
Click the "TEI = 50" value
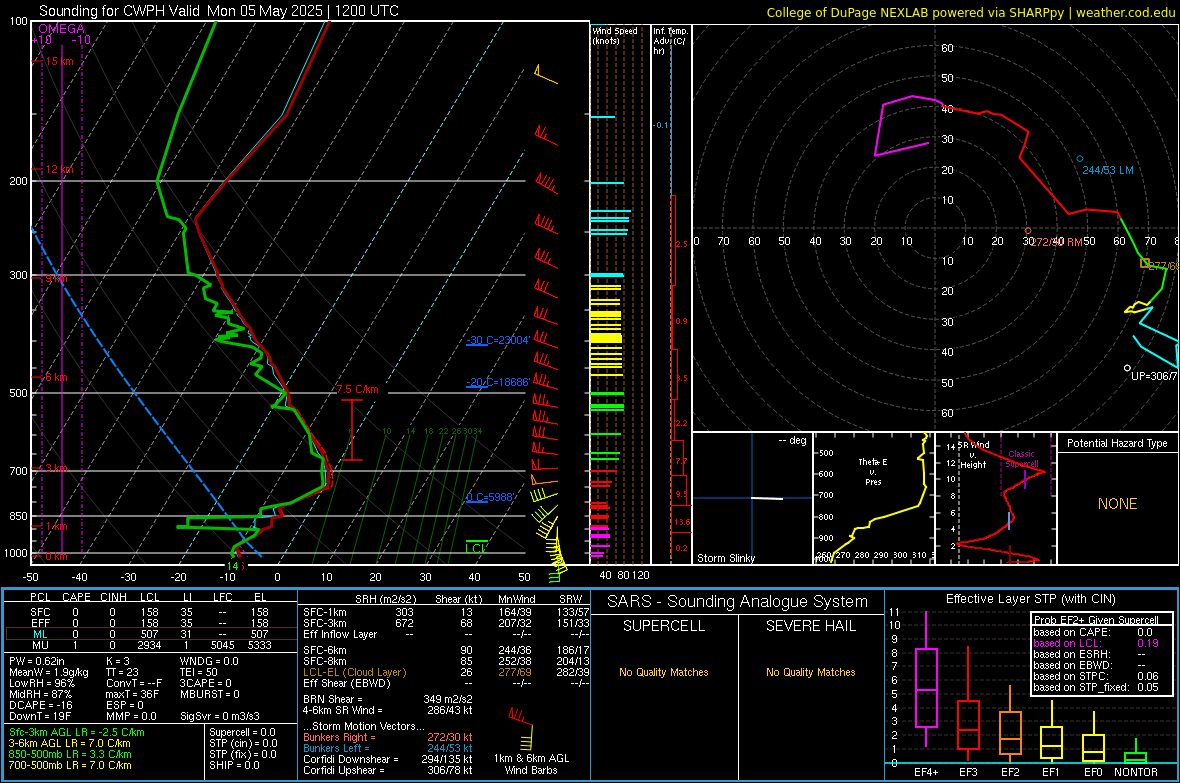pyautogui.click(x=199, y=672)
